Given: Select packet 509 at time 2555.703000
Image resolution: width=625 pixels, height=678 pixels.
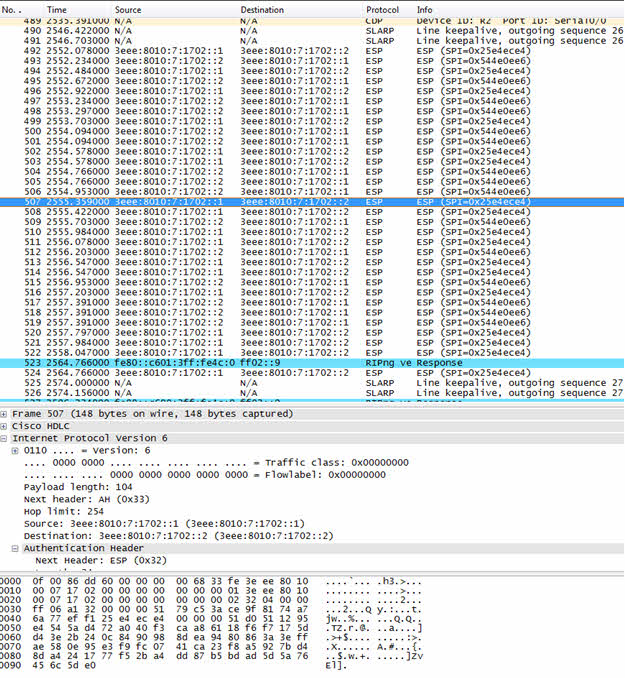Looking at the screenshot, I should (312, 222).
